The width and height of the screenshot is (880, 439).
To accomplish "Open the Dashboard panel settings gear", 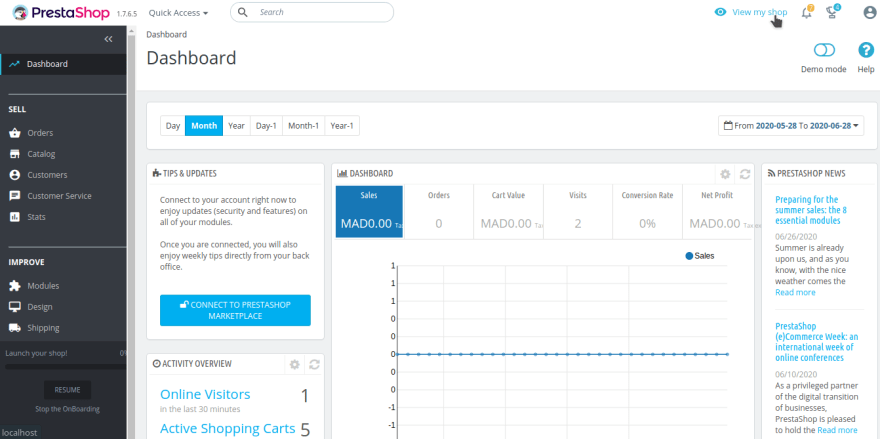I will click(x=725, y=174).
